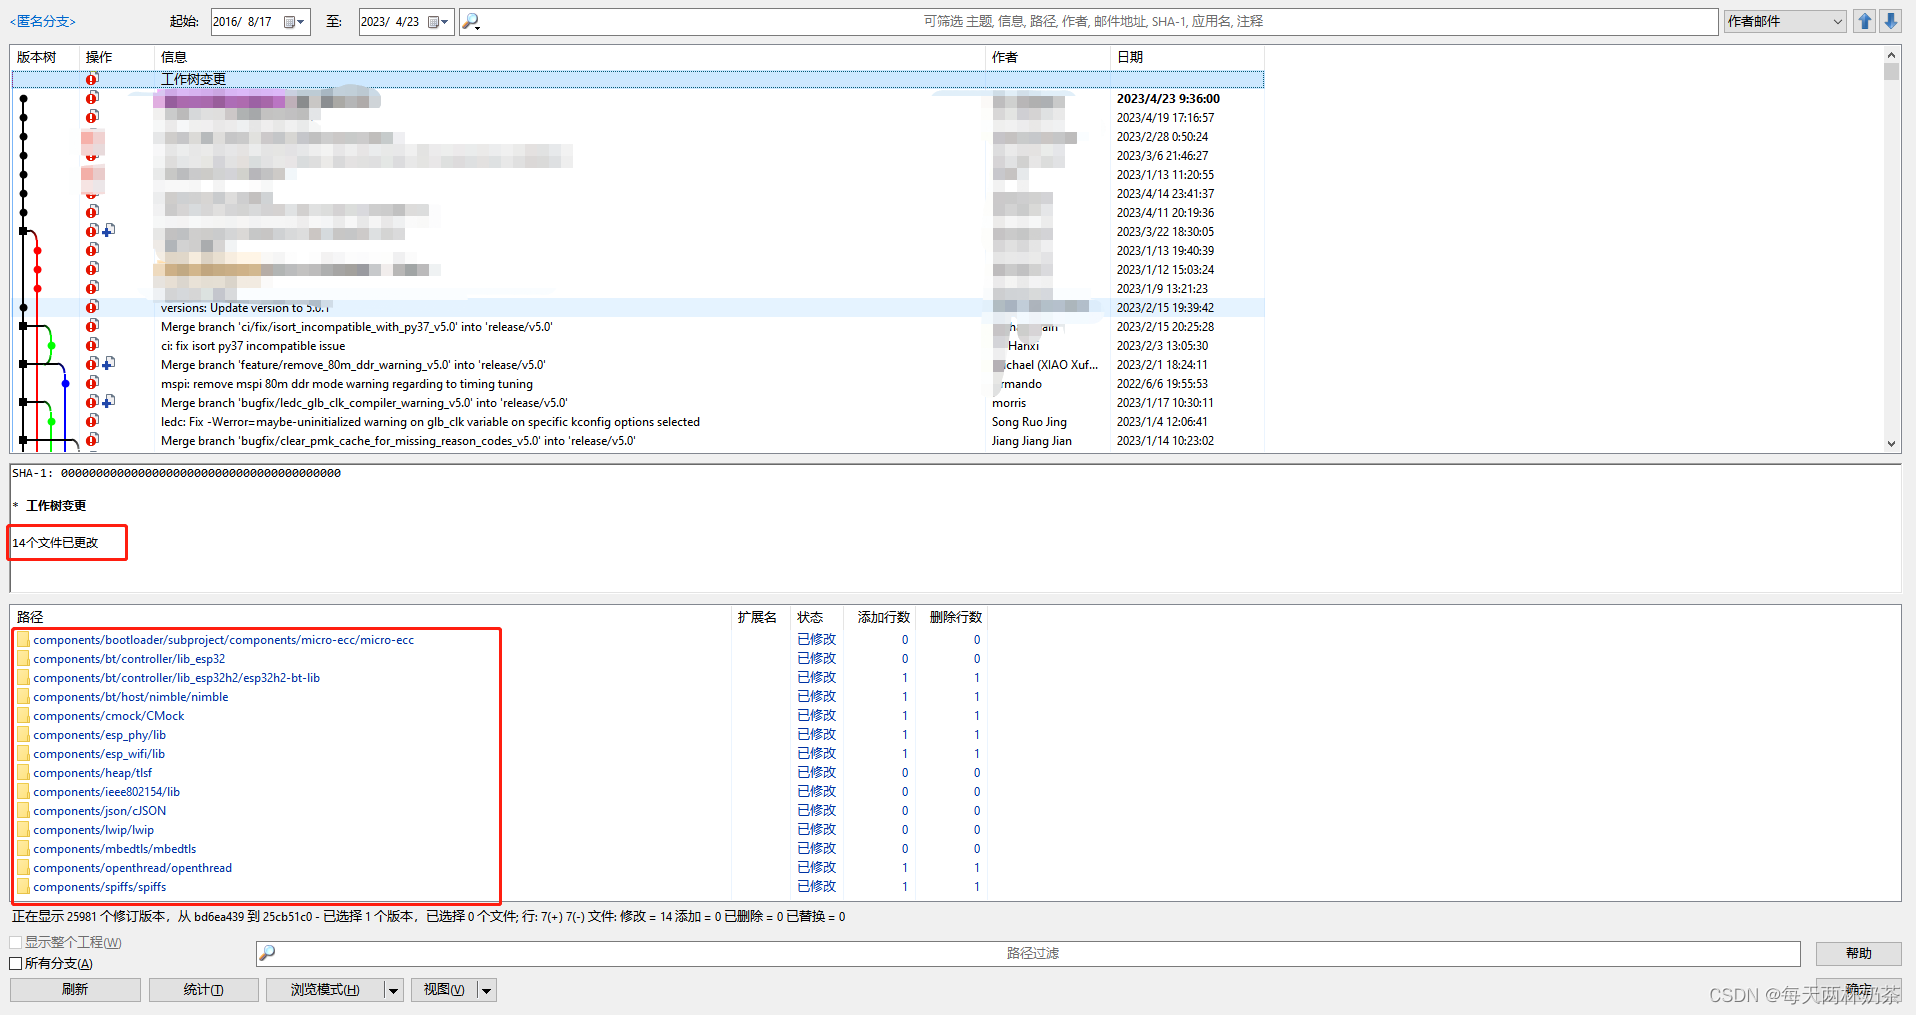
Task: Select the 工作树变更 working tree row
Action: (x=638, y=79)
